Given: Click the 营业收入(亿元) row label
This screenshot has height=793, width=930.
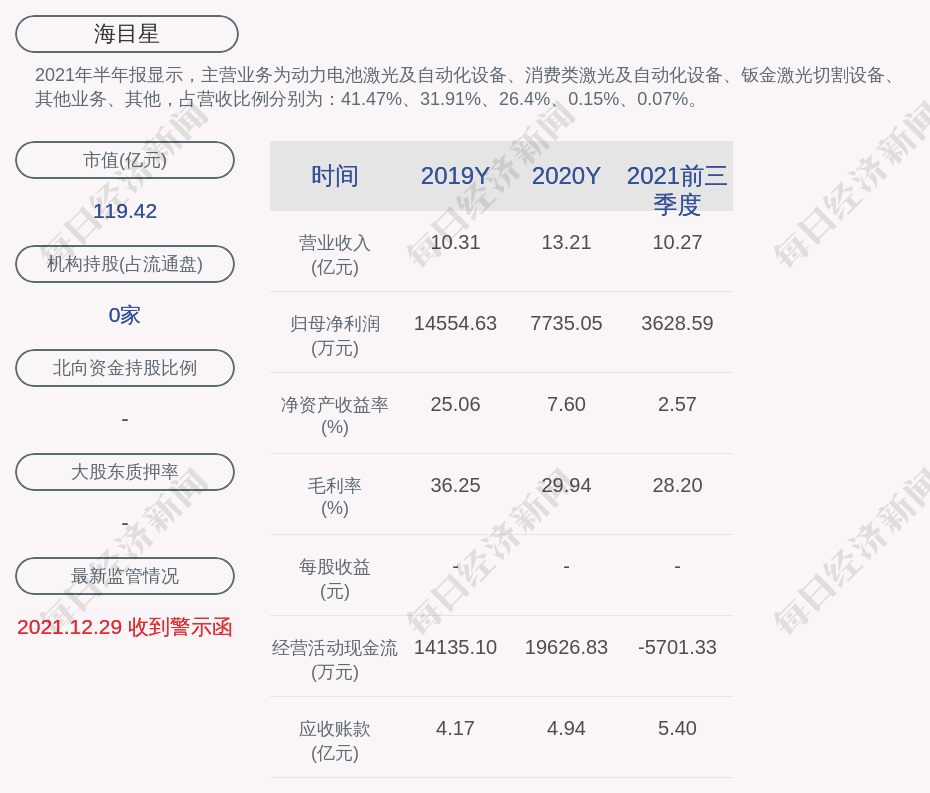Looking at the screenshot, I should pyautogui.click(x=335, y=255).
